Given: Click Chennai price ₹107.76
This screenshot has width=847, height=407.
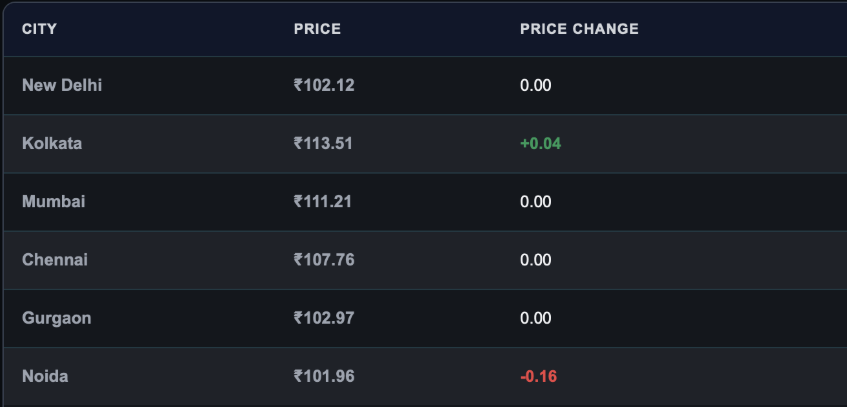Looking at the screenshot, I should pos(324,260).
